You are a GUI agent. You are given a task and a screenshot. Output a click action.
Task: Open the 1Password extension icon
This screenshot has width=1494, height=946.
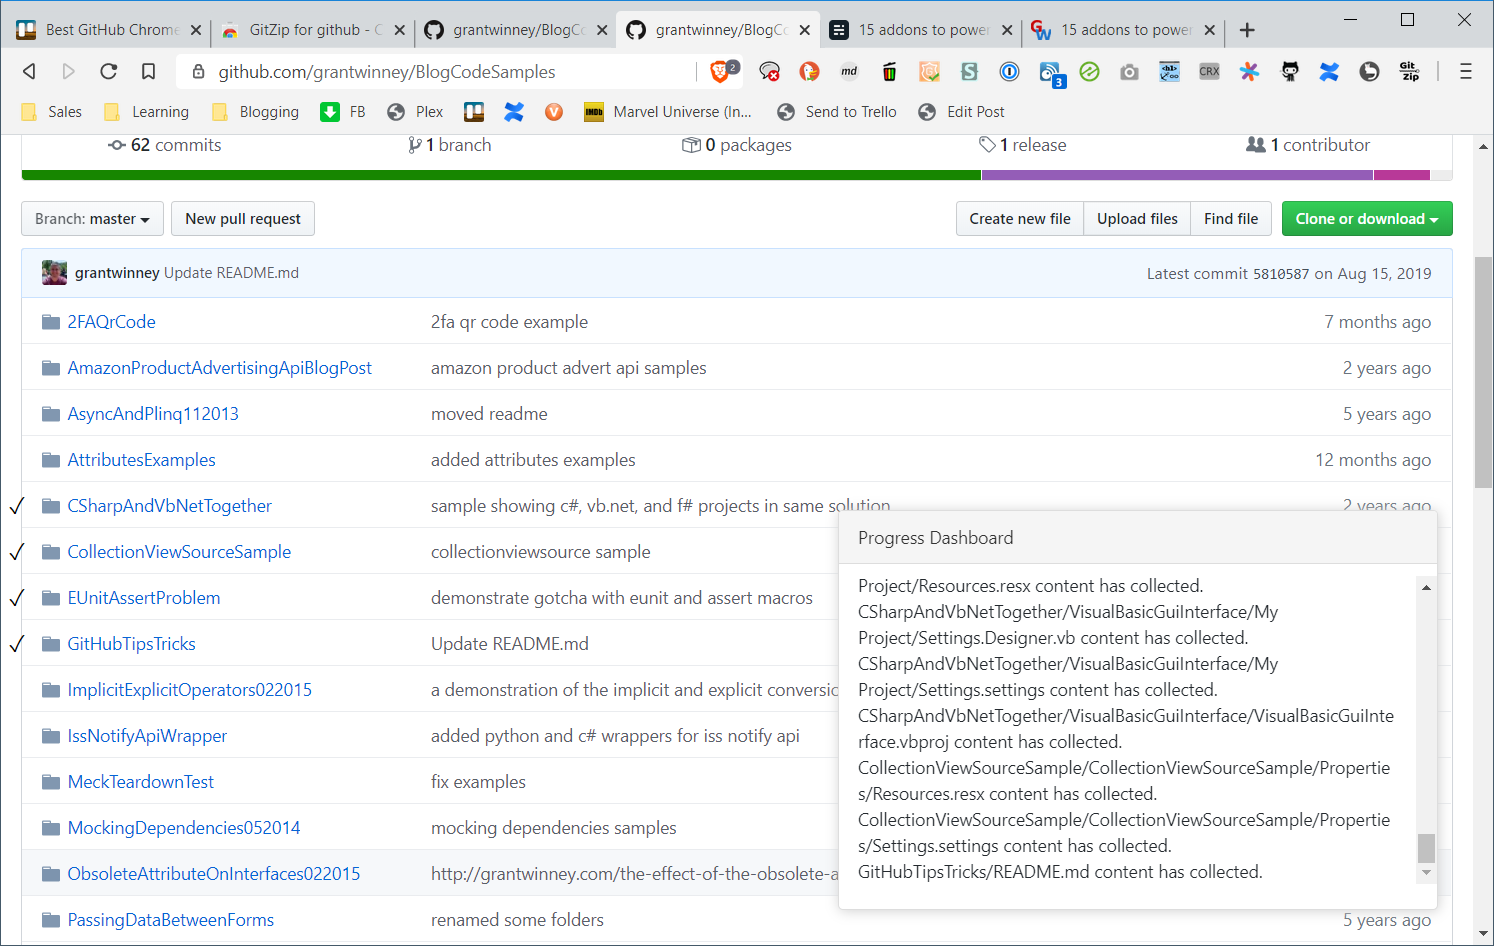(1009, 71)
